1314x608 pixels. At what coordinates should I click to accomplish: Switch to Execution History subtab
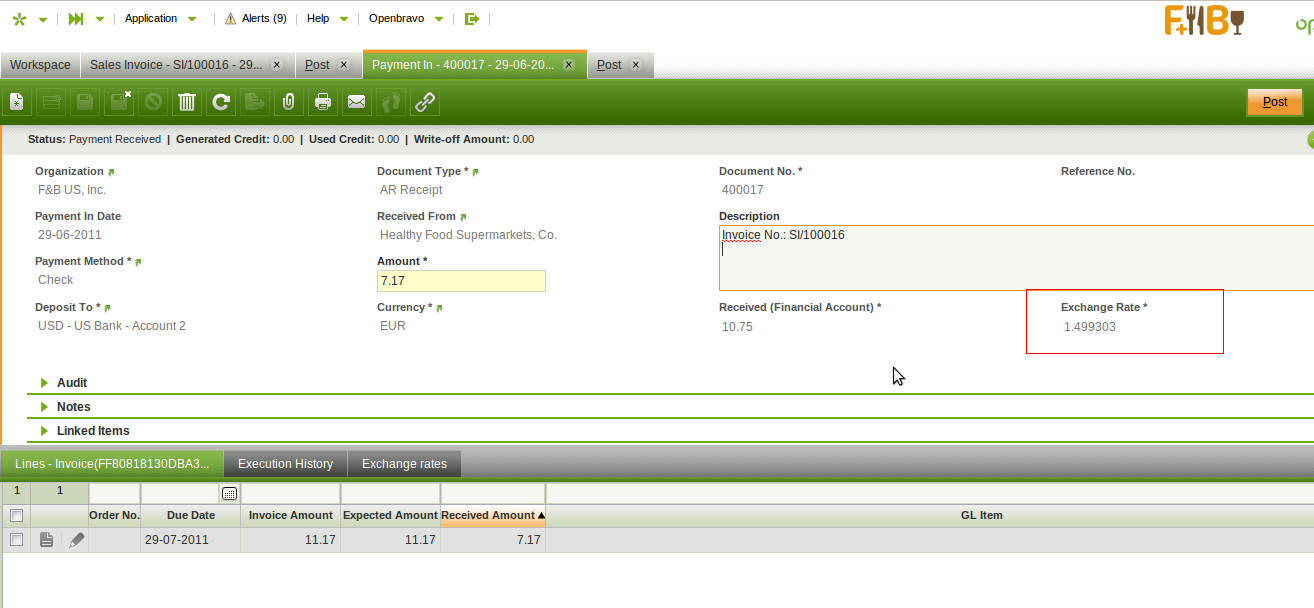pos(285,464)
